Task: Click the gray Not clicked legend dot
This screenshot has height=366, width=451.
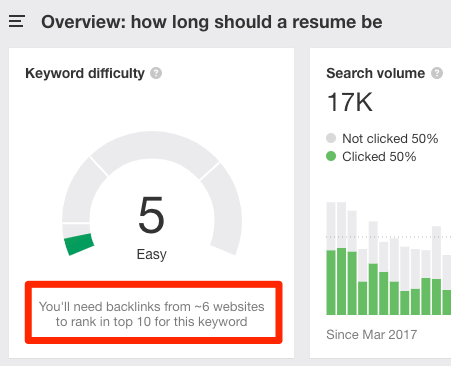Action: click(x=331, y=138)
